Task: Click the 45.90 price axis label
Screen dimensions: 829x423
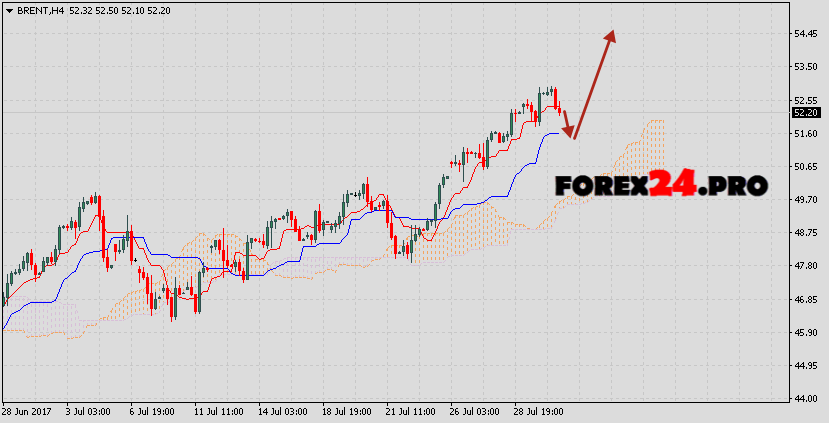Action: (806, 332)
